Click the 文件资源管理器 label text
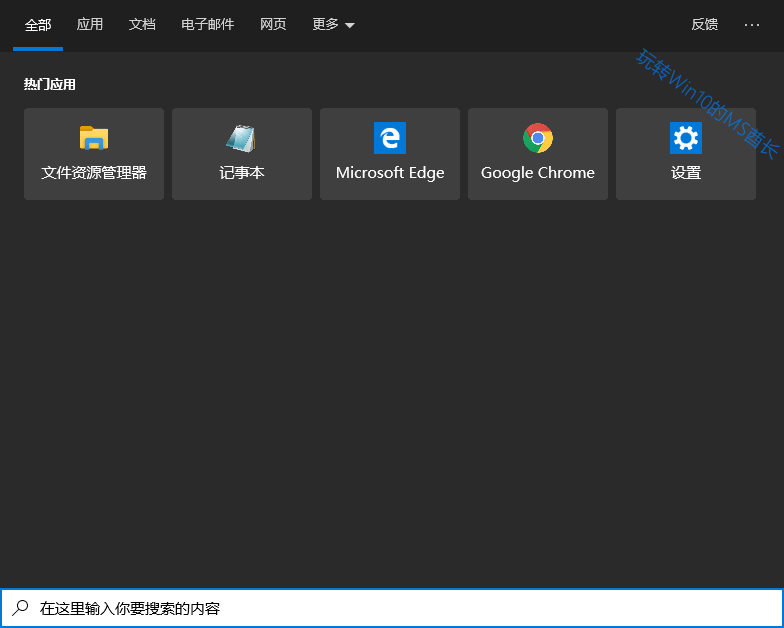Viewport: 784px width, 628px height. click(94, 172)
